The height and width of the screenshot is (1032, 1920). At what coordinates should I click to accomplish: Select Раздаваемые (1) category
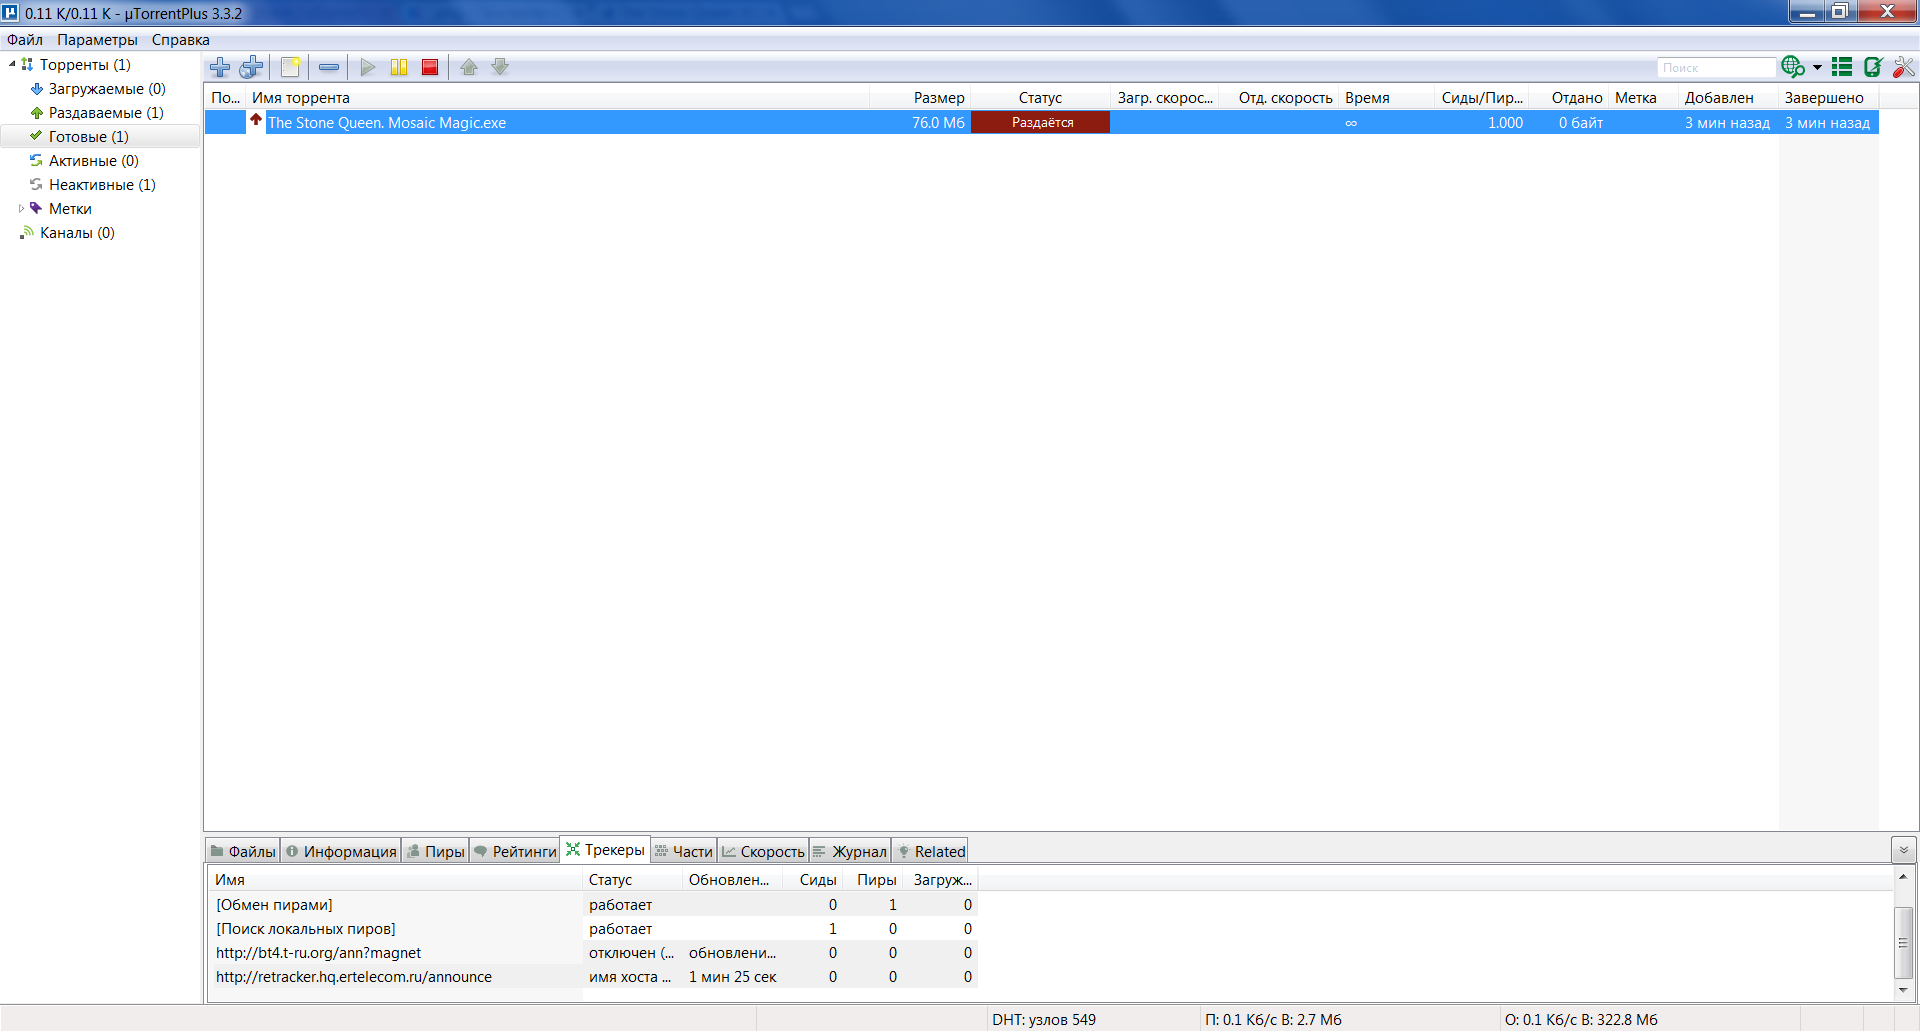point(106,113)
